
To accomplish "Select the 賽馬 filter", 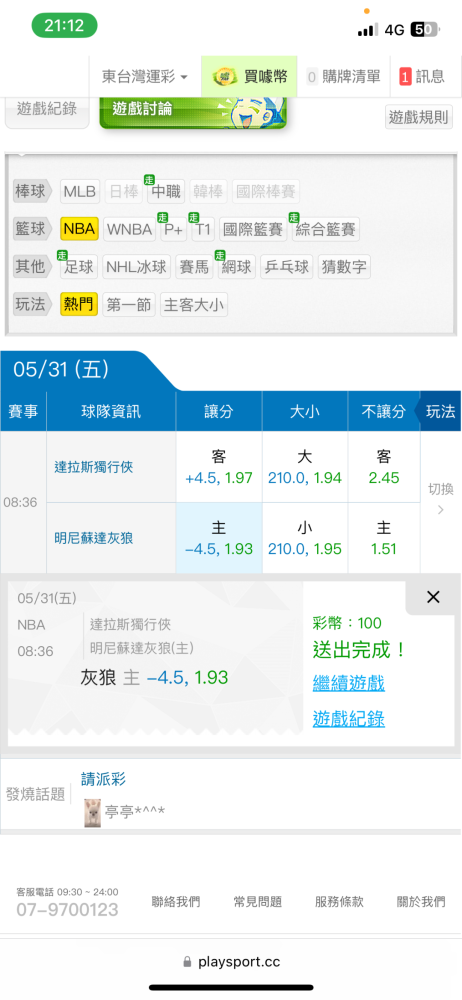I will [x=194, y=267].
